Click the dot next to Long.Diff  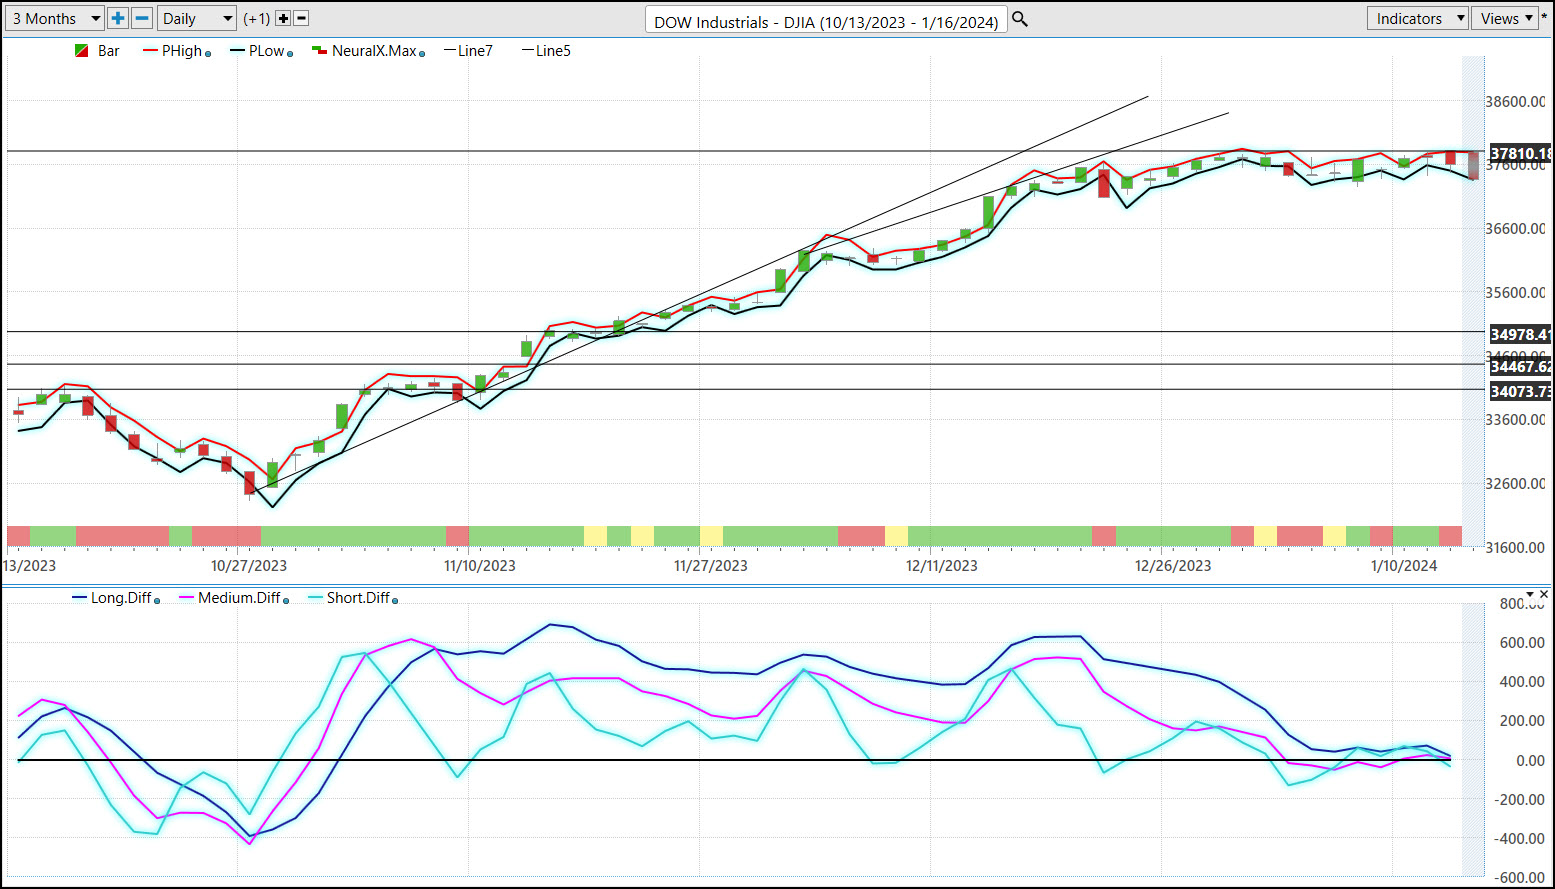point(157,601)
